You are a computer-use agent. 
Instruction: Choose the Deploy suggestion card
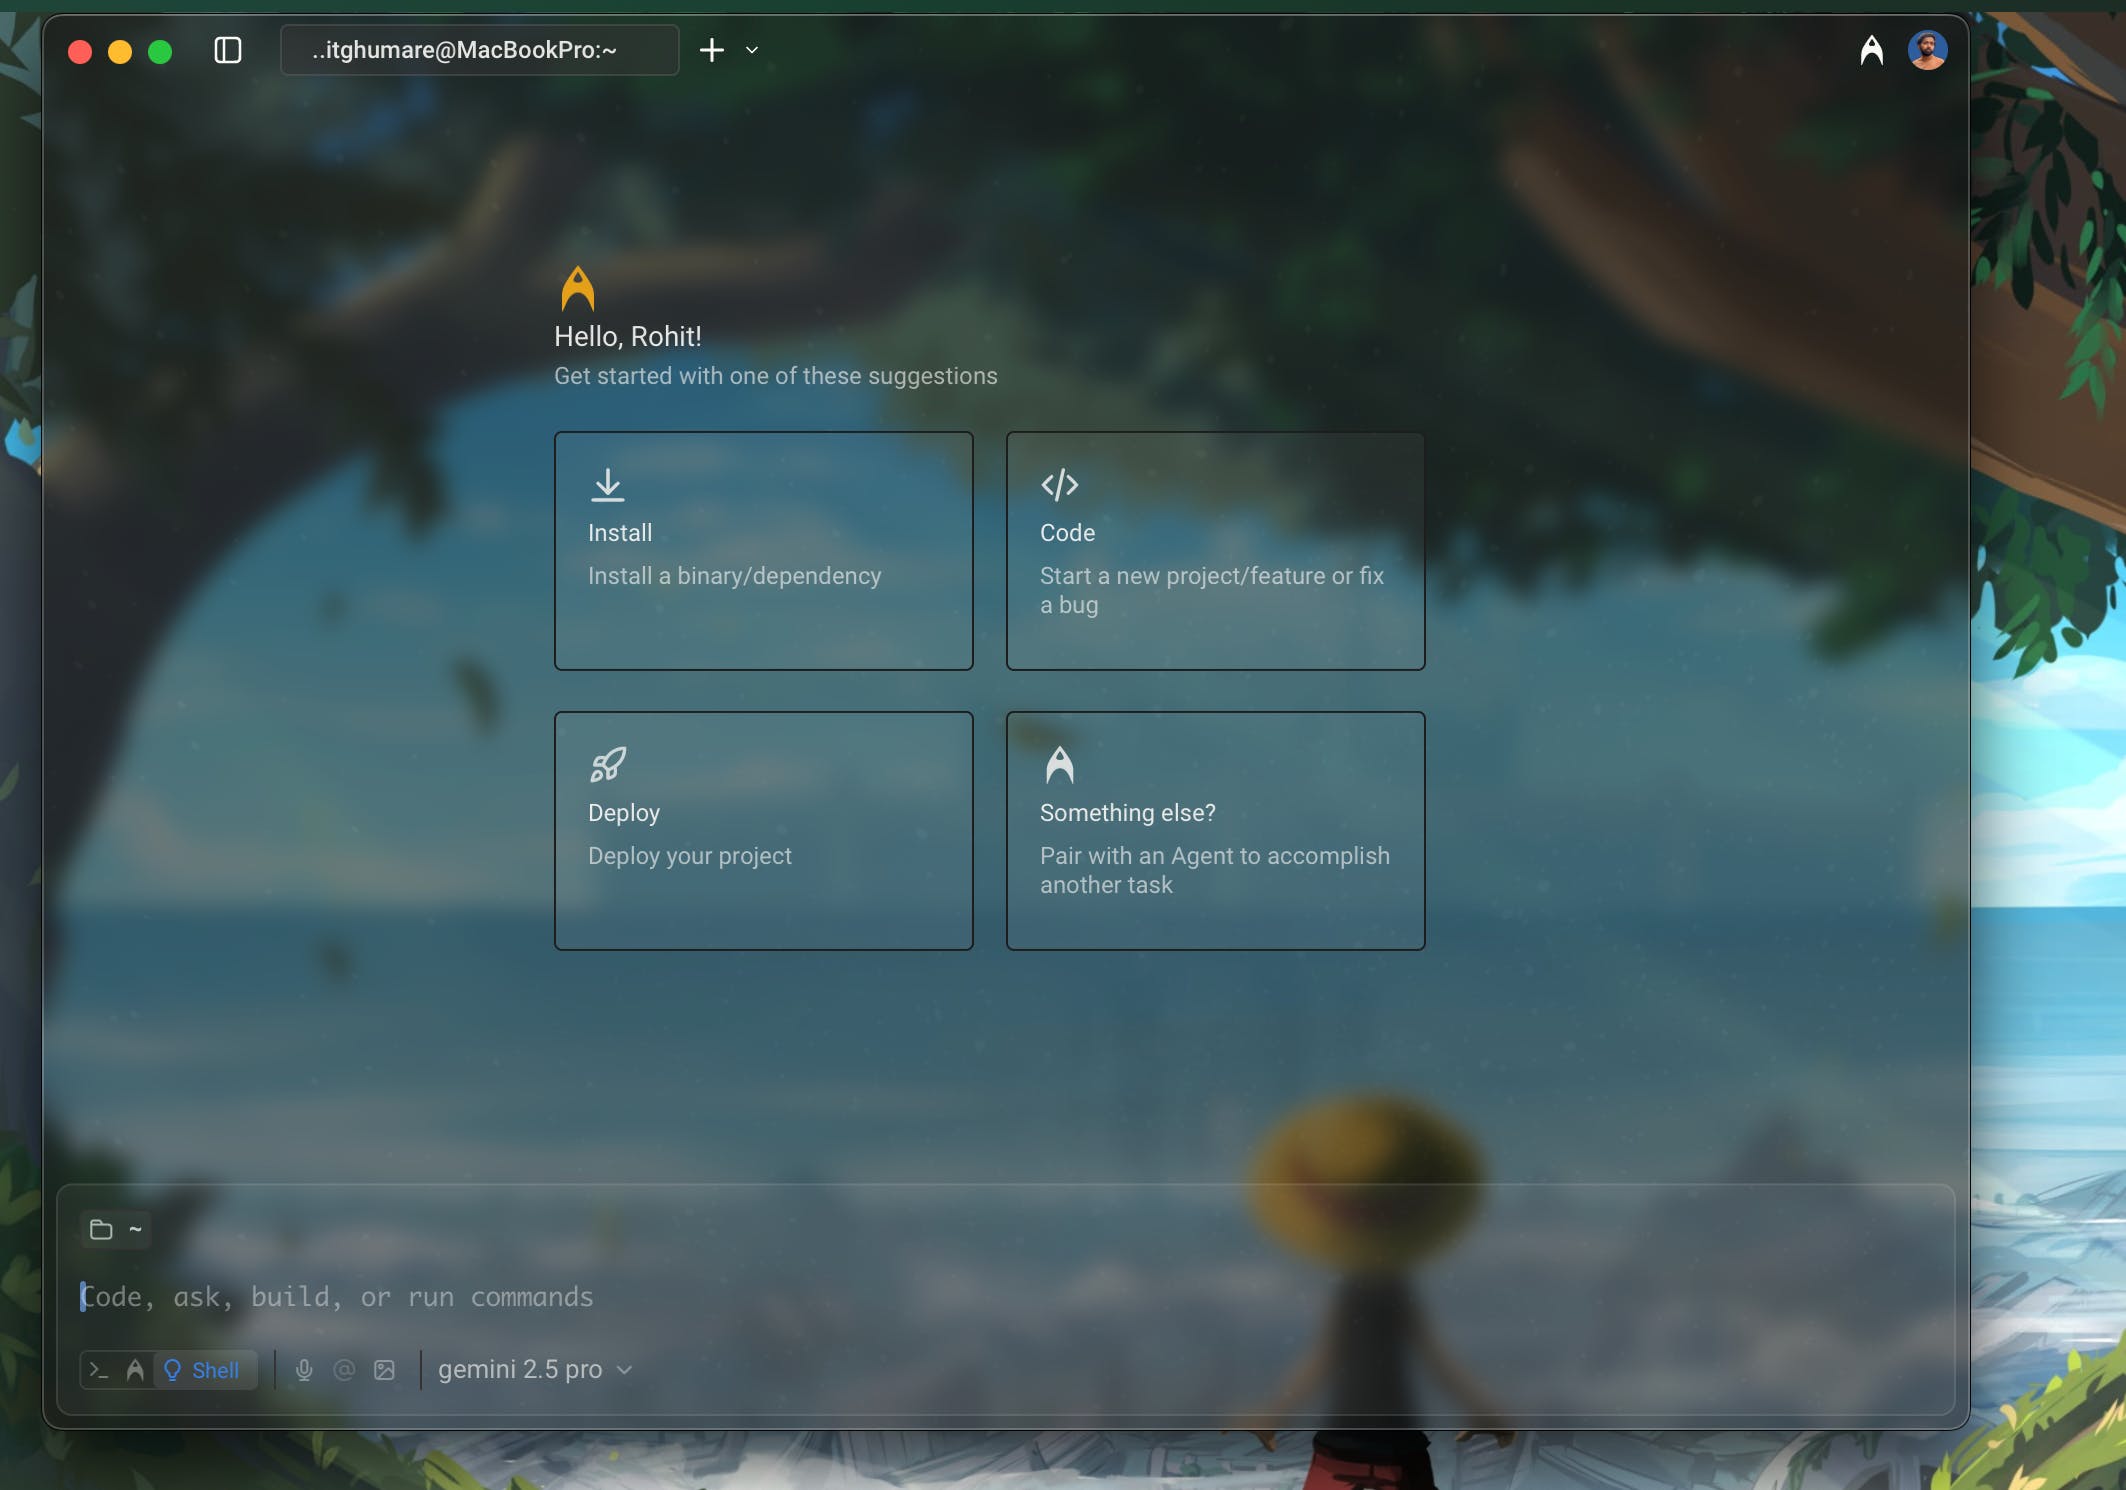pyautogui.click(x=763, y=831)
